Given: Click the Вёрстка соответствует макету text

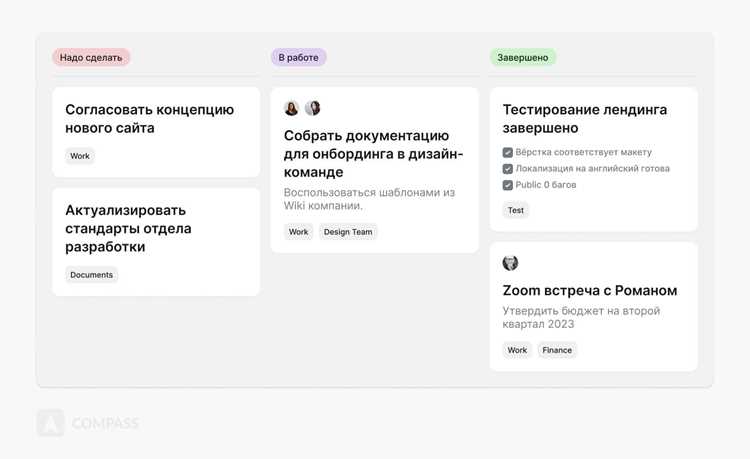Looking at the screenshot, I should pyautogui.click(x=584, y=153).
